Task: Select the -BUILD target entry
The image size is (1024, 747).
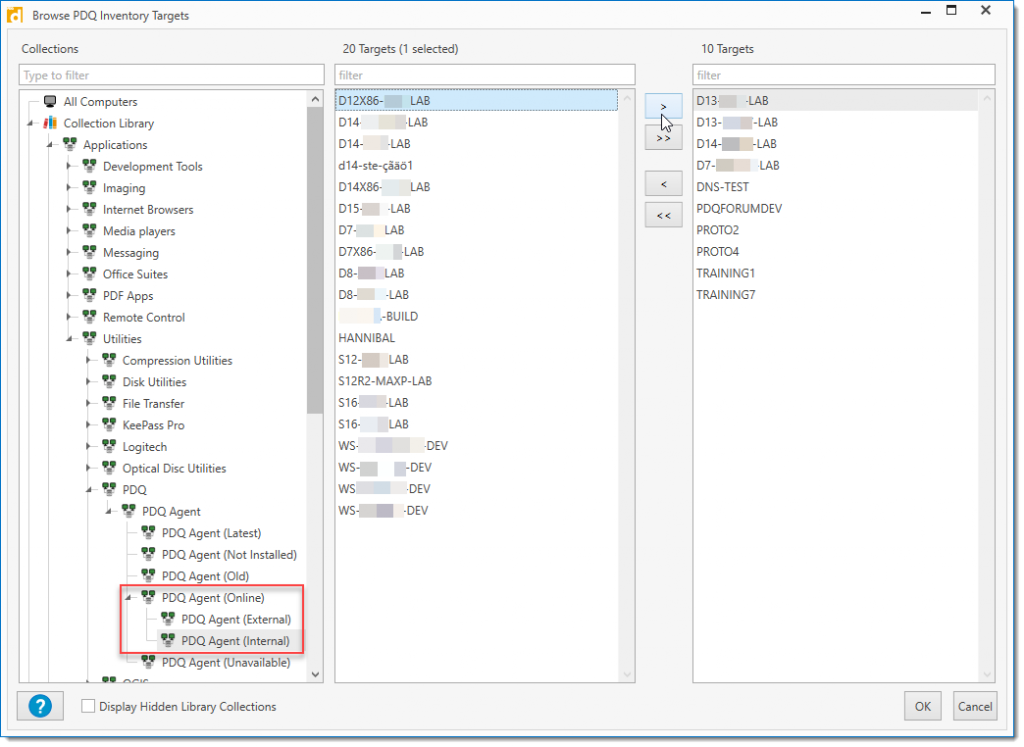Action: (378, 316)
